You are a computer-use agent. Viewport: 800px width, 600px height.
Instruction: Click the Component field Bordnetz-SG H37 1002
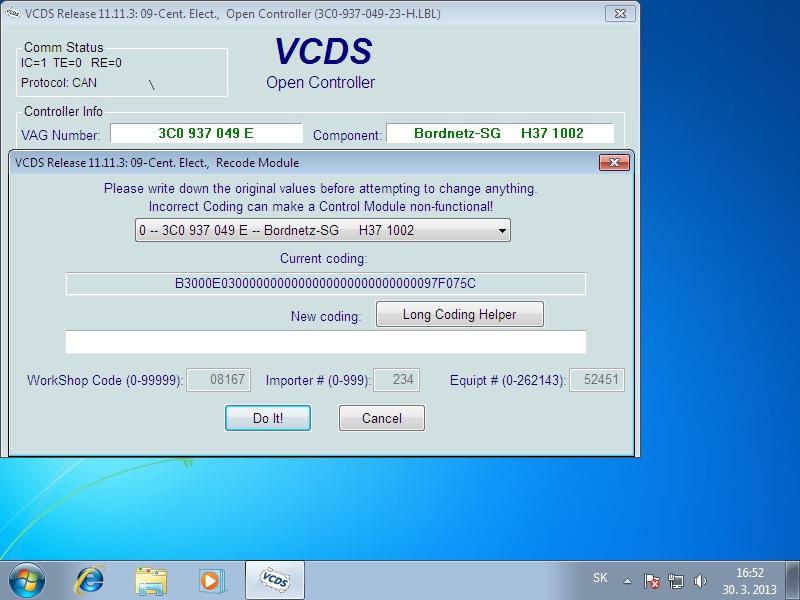click(x=500, y=134)
